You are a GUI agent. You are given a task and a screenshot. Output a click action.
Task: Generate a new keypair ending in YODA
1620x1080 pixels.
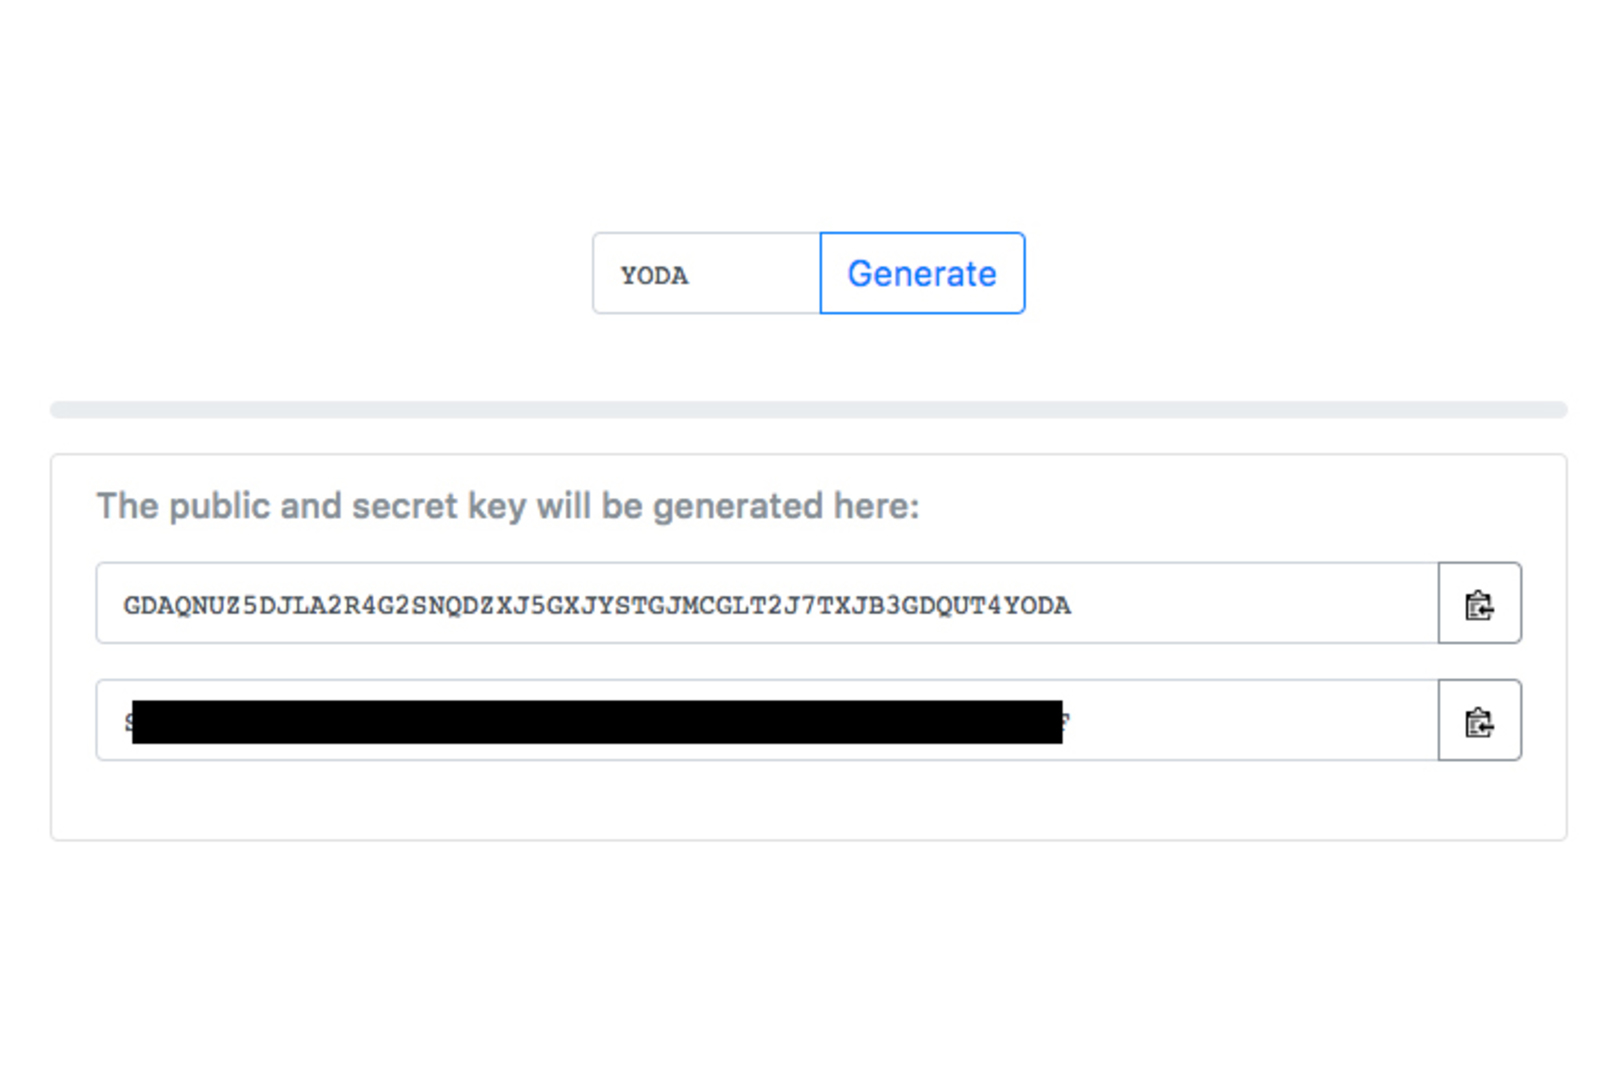pyautogui.click(x=921, y=273)
